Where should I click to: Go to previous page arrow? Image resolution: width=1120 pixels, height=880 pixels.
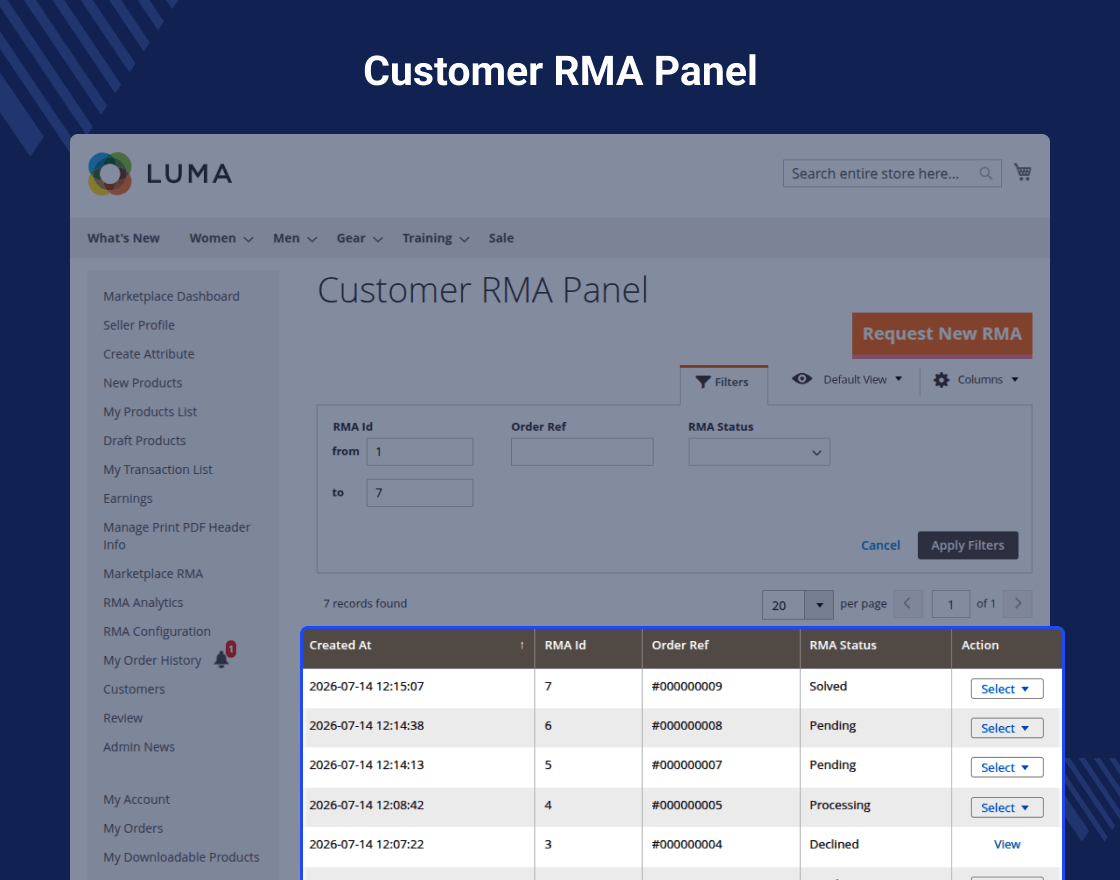click(x=908, y=604)
